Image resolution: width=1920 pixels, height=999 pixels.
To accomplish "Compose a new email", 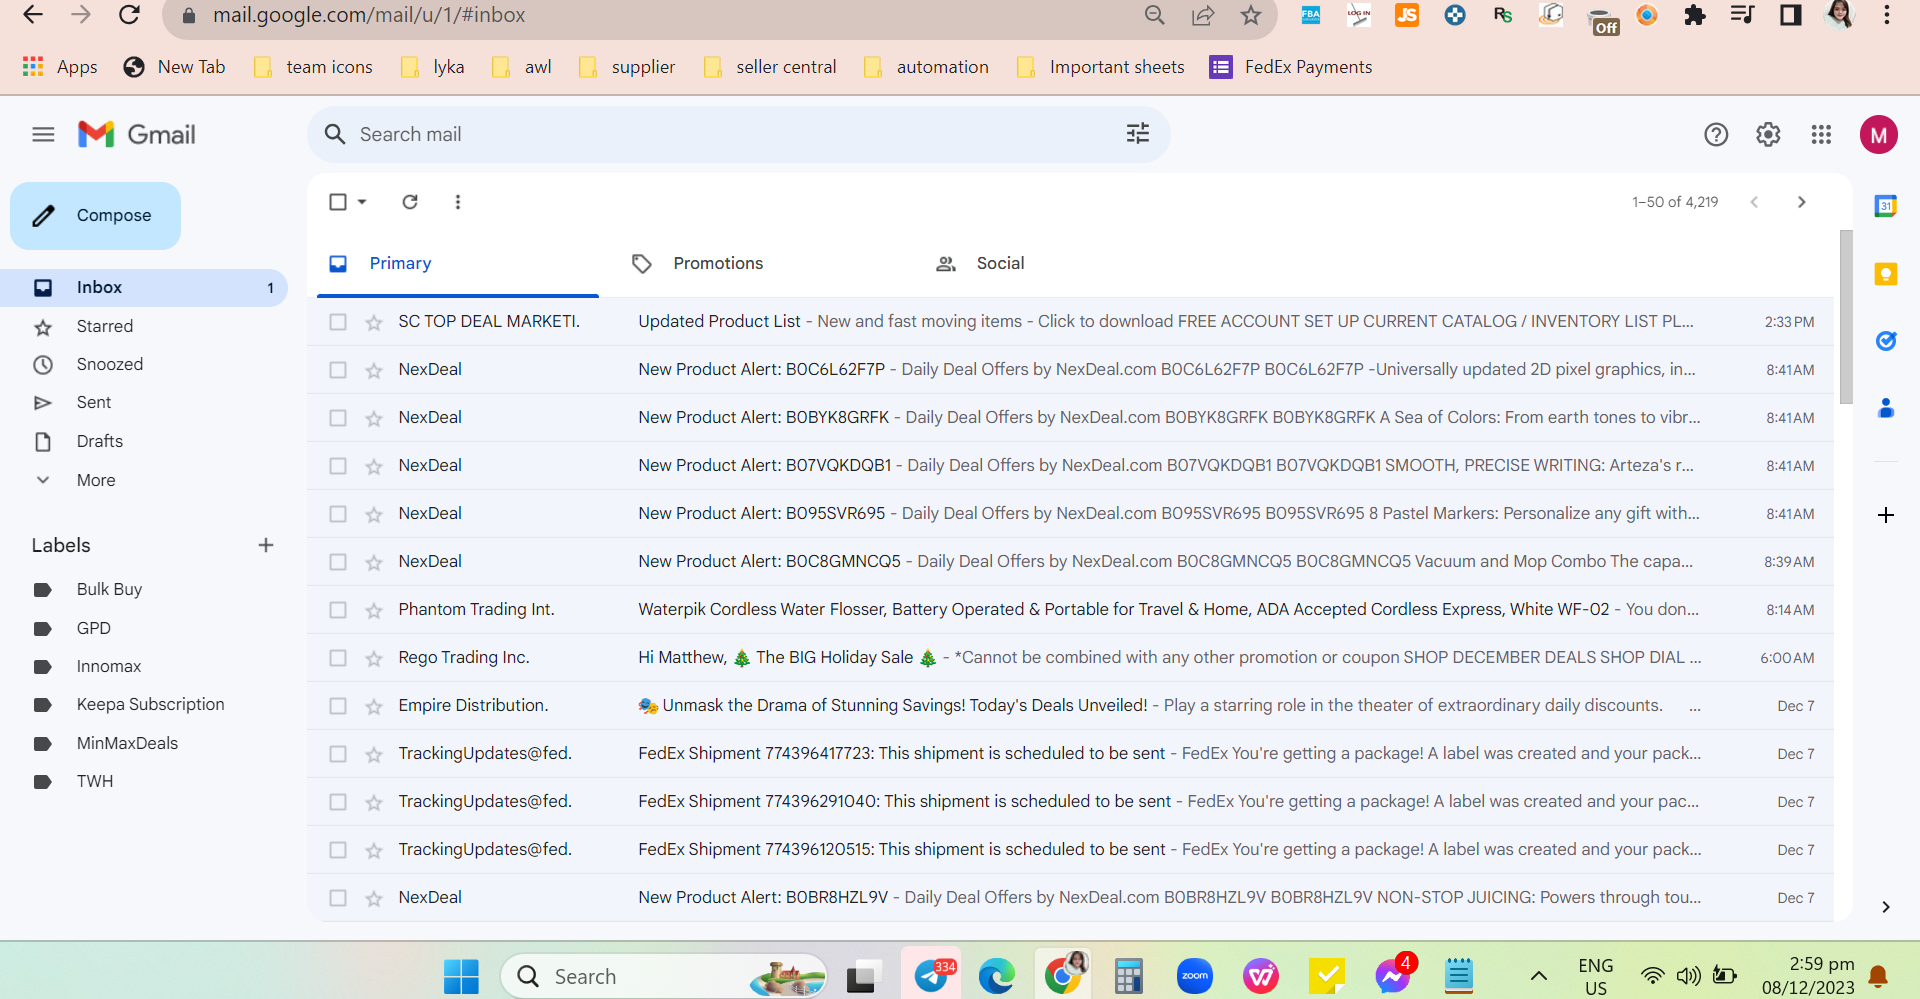I will coord(96,216).
